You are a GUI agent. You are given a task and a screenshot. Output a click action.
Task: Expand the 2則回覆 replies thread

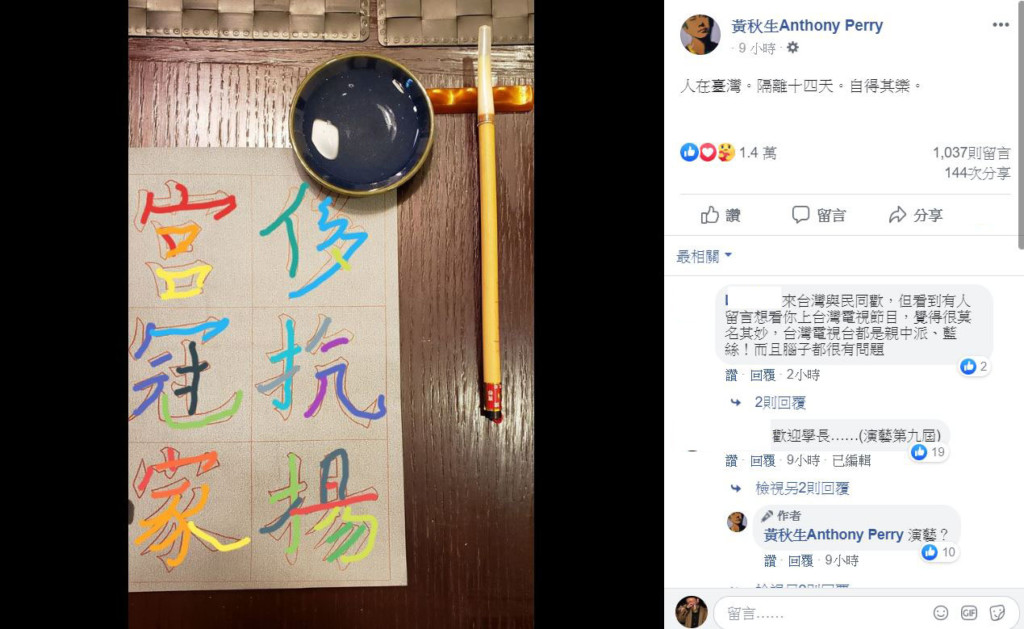click(780, 402)
